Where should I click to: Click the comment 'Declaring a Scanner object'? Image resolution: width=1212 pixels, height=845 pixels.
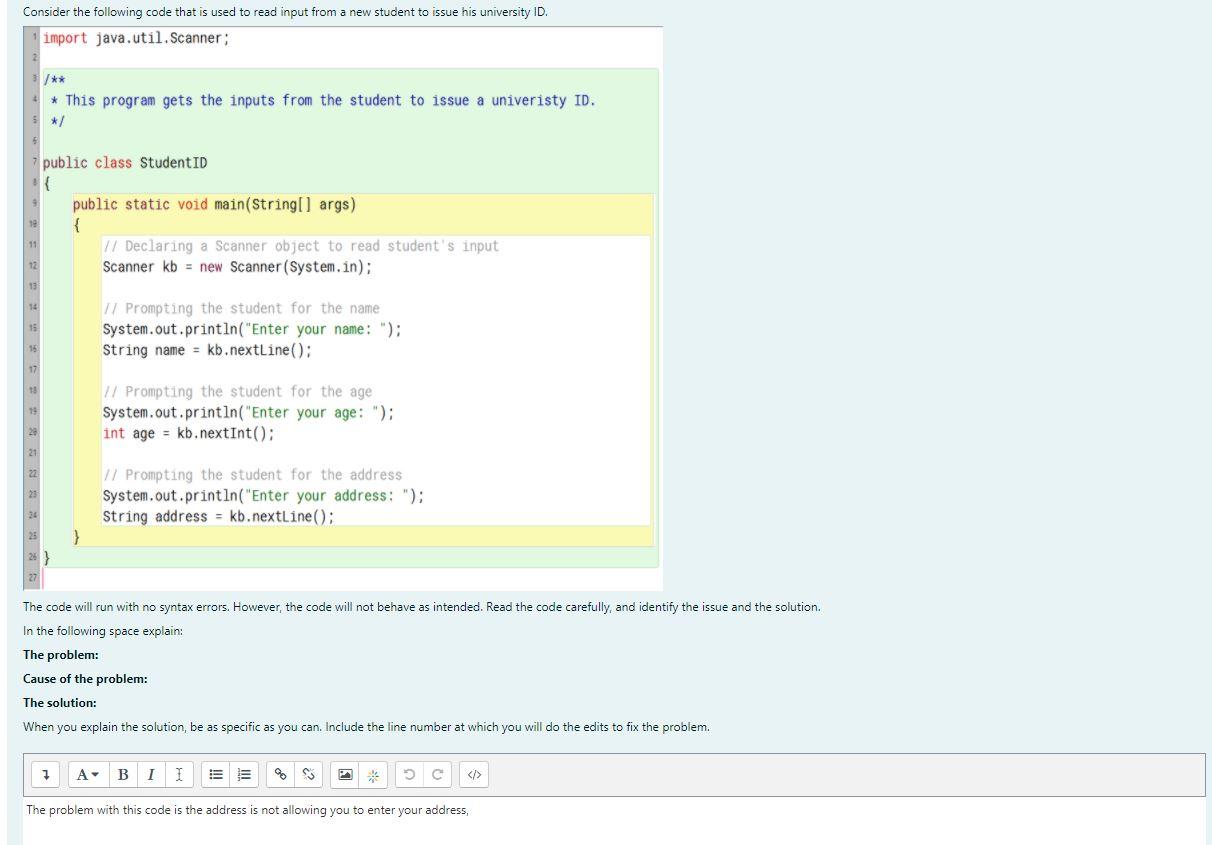[x=300, y=246]
